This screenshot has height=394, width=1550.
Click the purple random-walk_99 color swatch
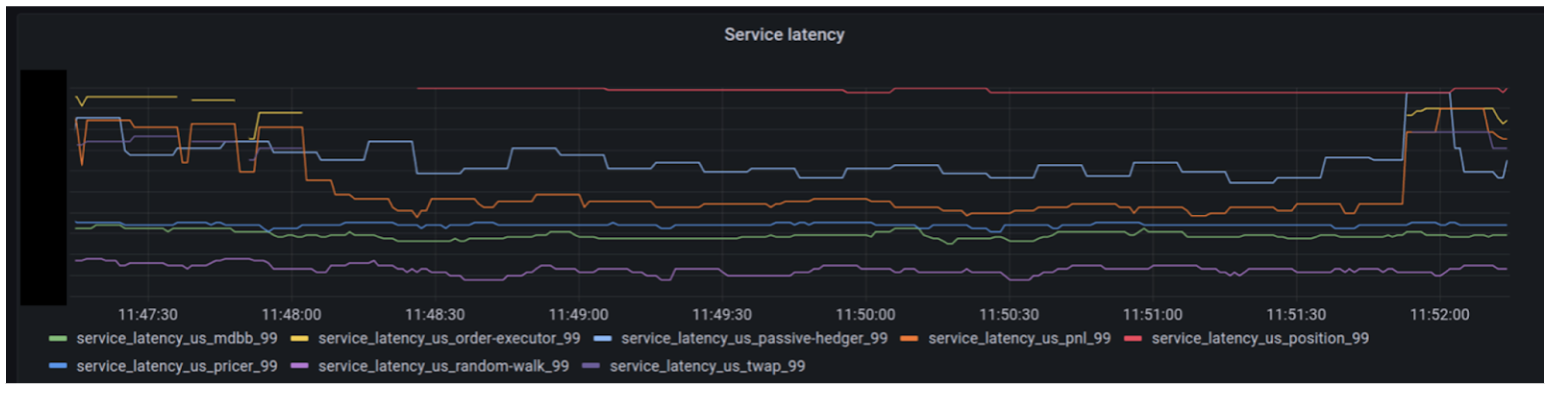[301, 366]
